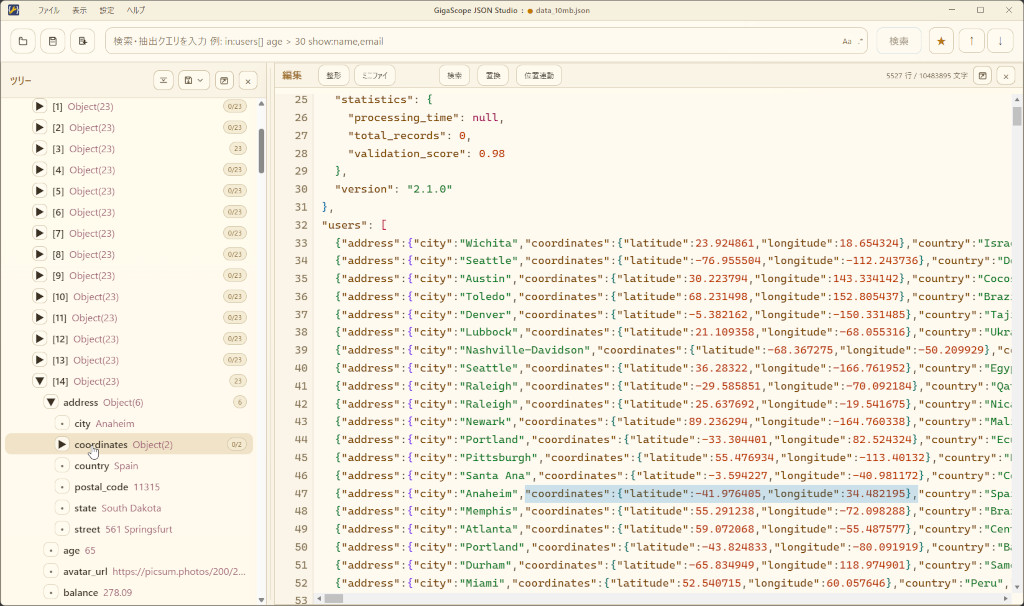This screenshot has width=1024, height=606.
Task: Click the save file icon in top toolbar
Action: [53, 41]
